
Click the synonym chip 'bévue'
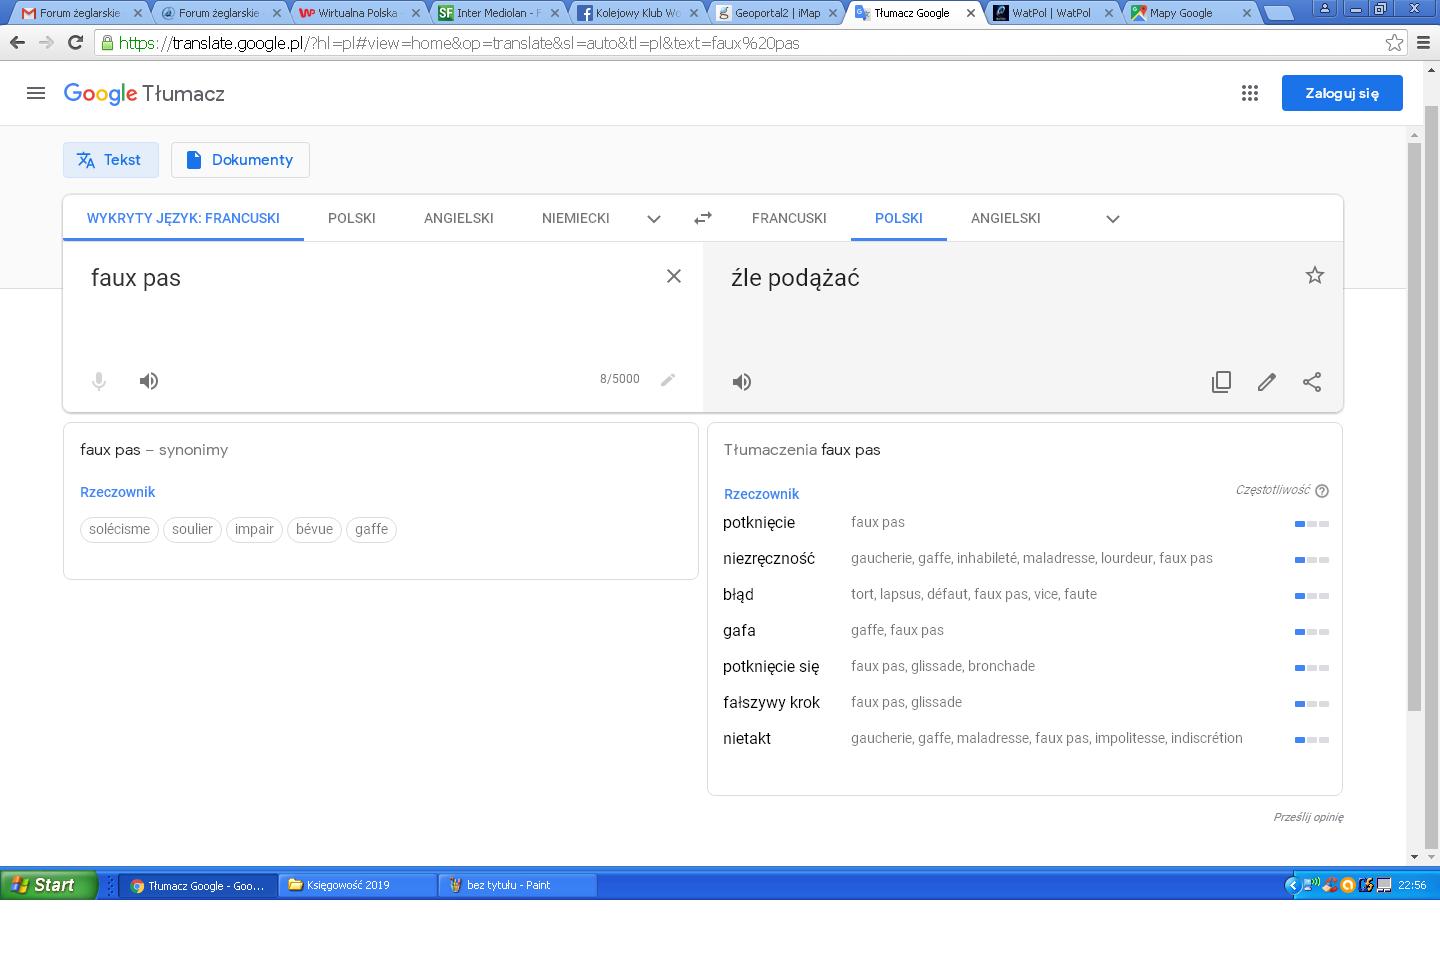[314, 529]
